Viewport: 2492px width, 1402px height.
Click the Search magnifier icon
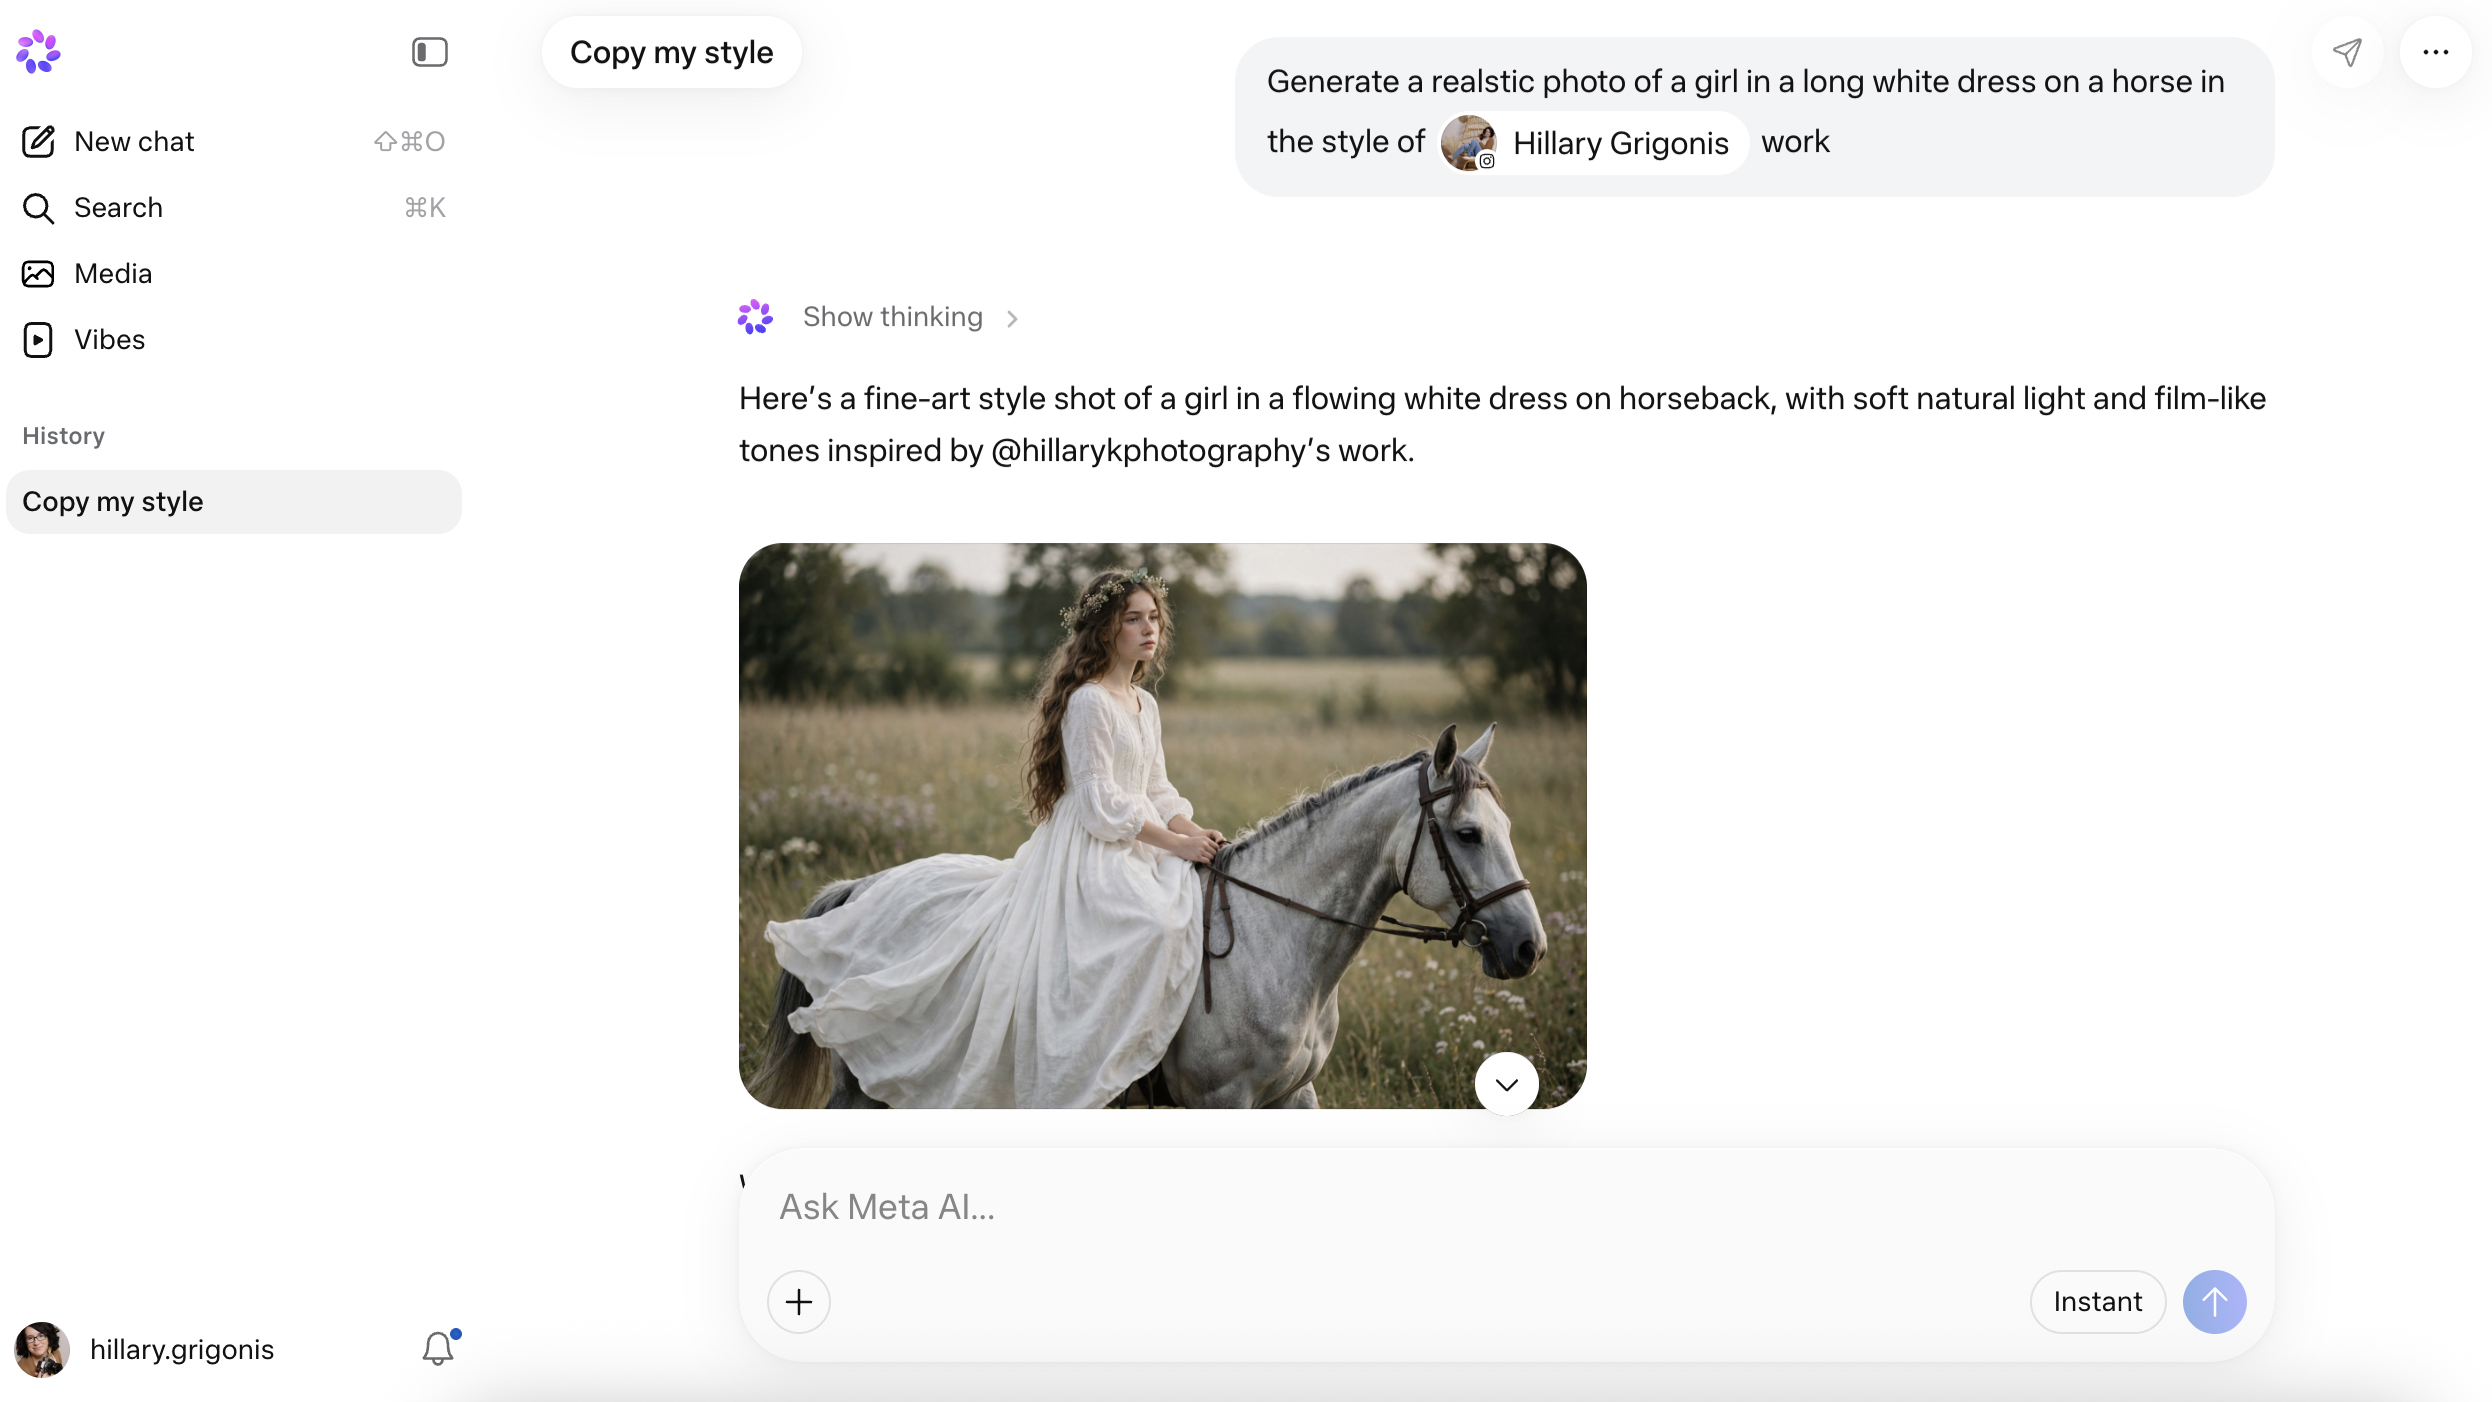38,208
